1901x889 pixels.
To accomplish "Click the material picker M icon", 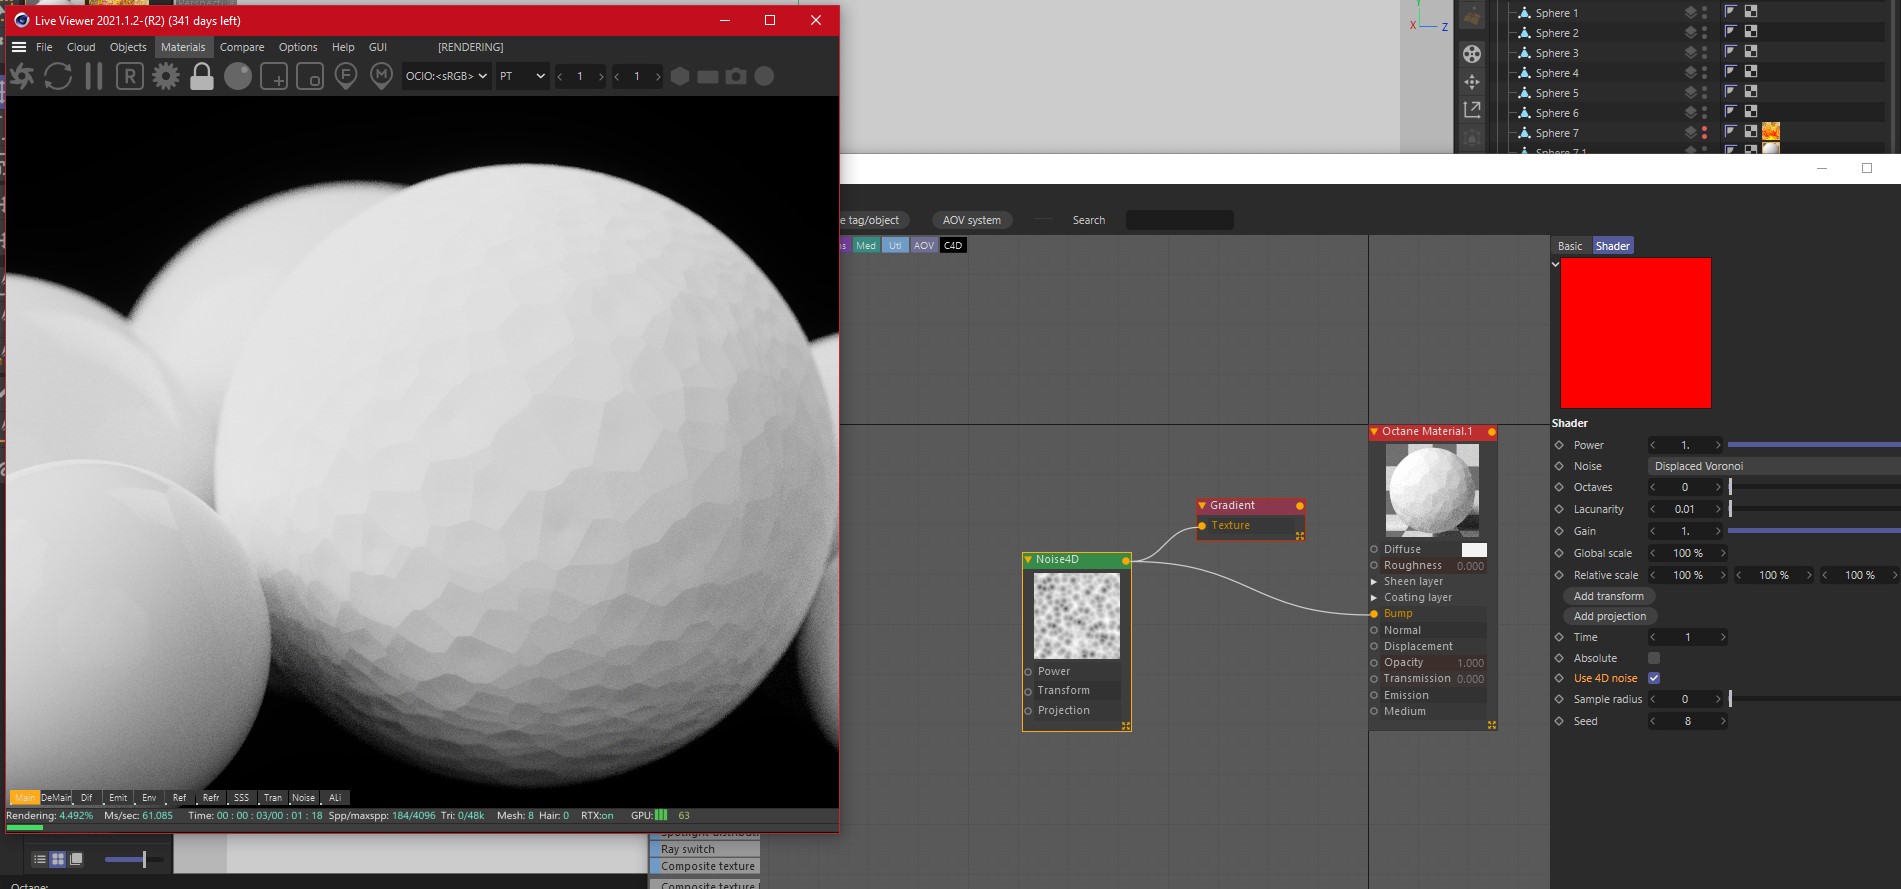I will [381, 76].
